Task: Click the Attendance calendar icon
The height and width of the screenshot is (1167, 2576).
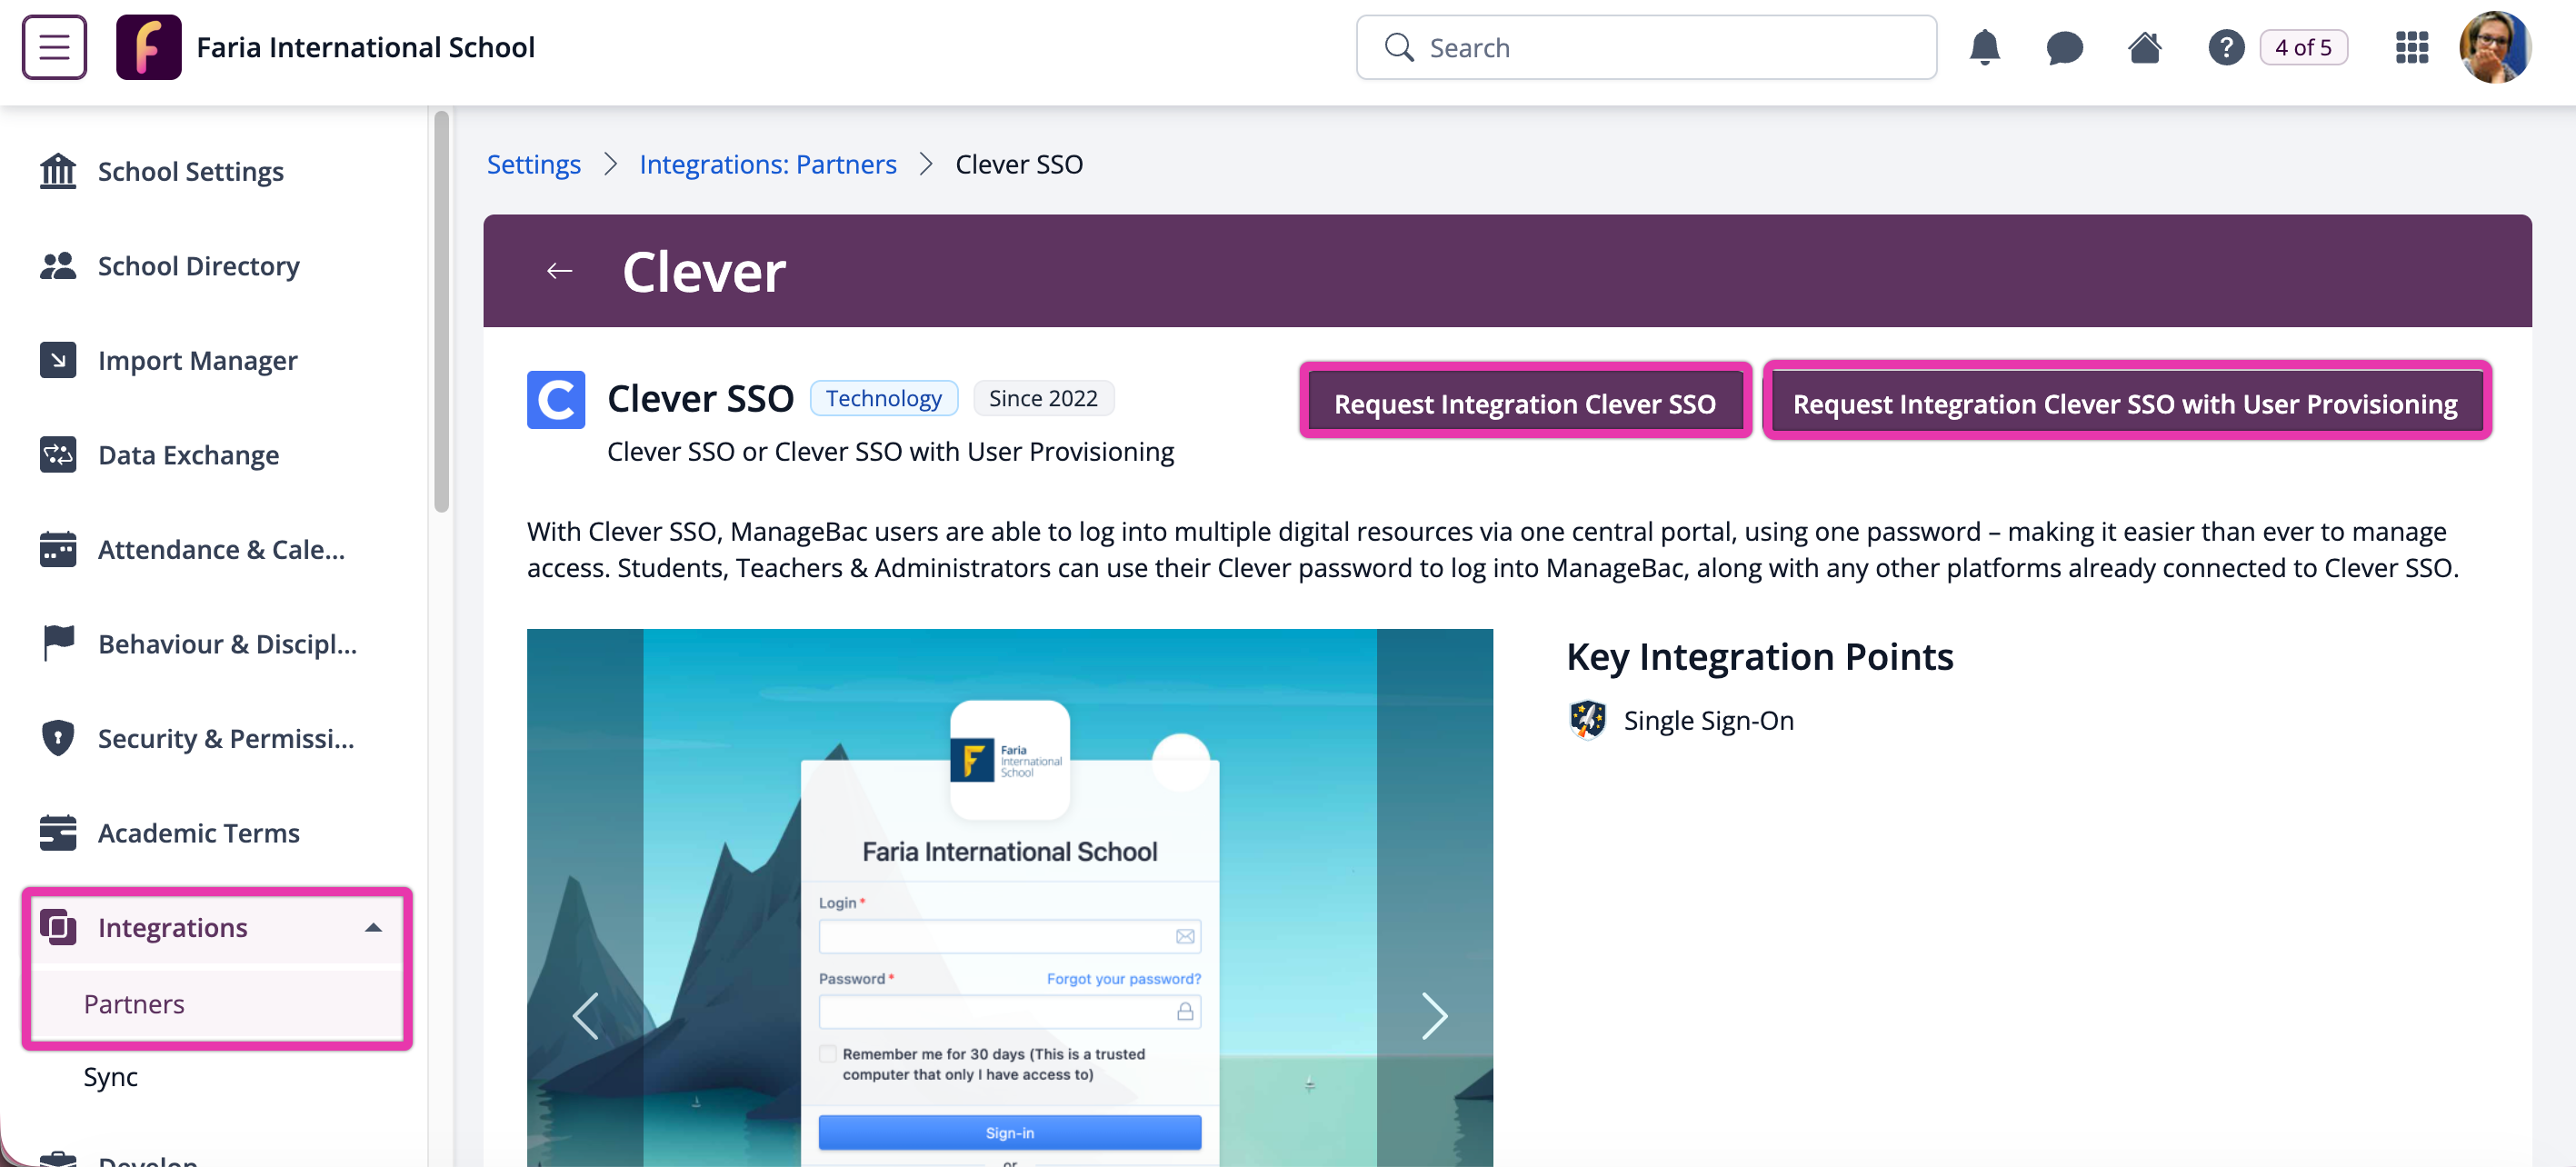Action: pos(58,549)
